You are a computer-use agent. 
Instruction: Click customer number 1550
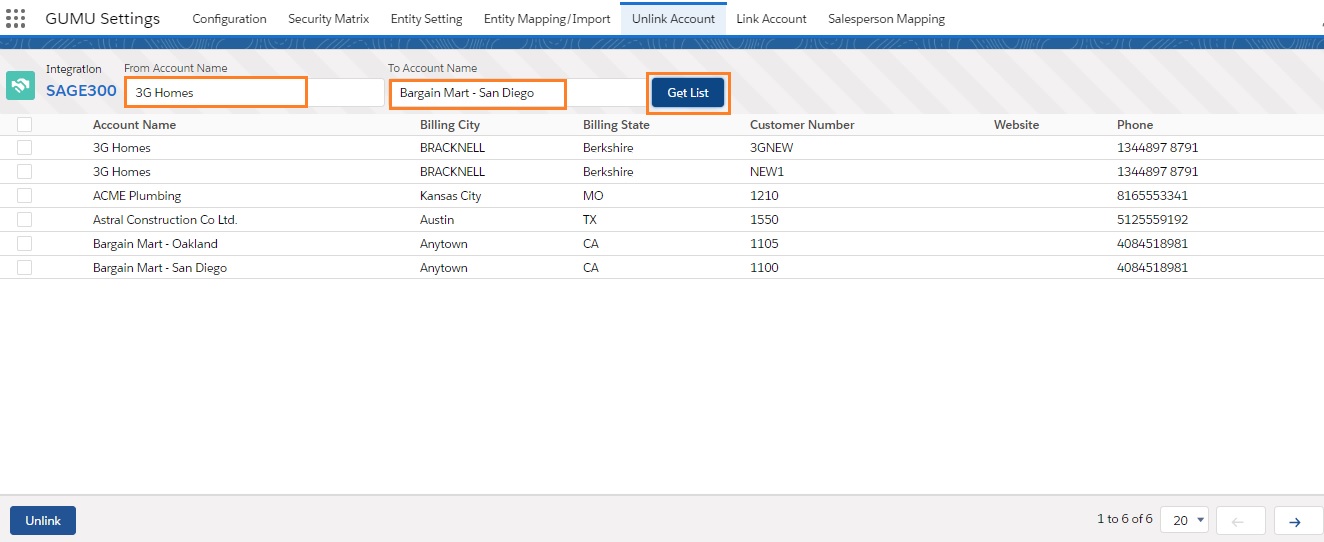764,220
